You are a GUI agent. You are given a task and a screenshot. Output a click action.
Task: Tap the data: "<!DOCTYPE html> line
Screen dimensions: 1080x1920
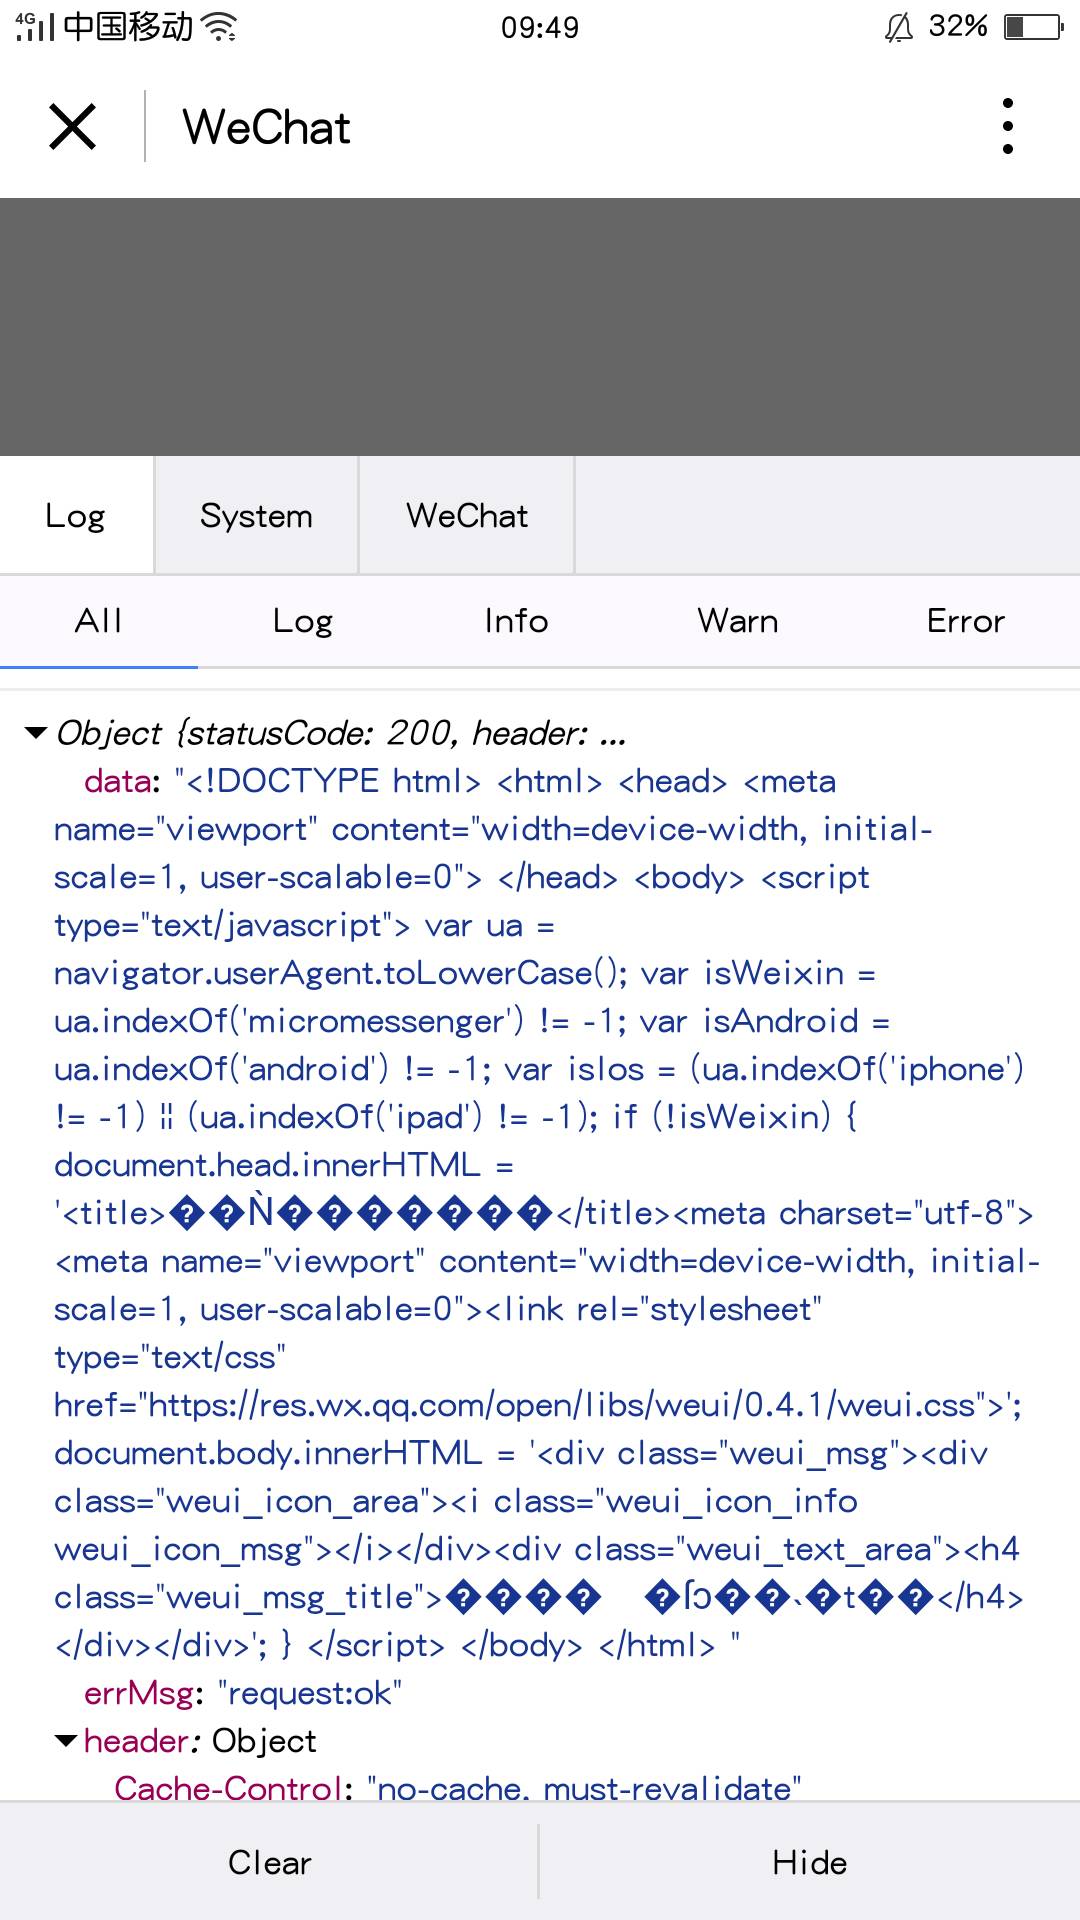[460, 781]
